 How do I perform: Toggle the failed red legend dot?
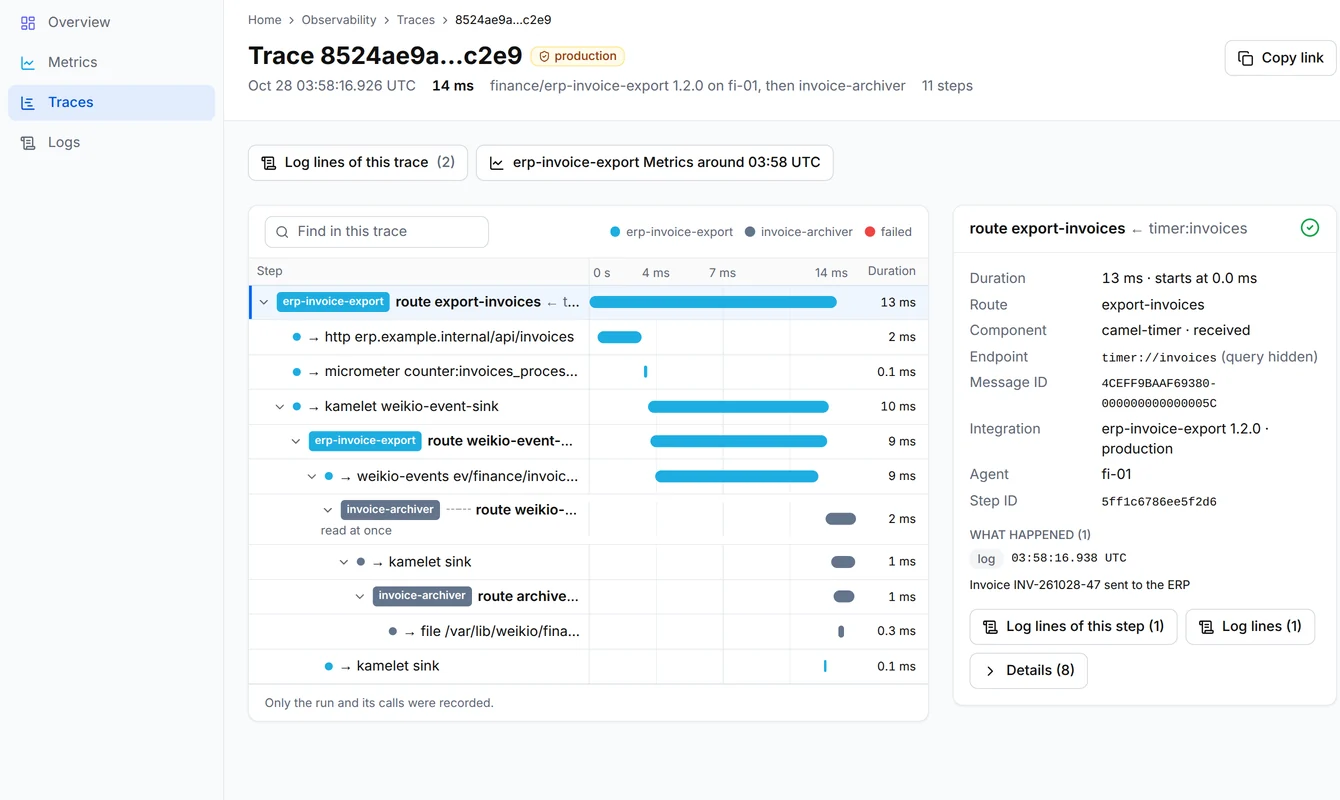pos(870,232)
